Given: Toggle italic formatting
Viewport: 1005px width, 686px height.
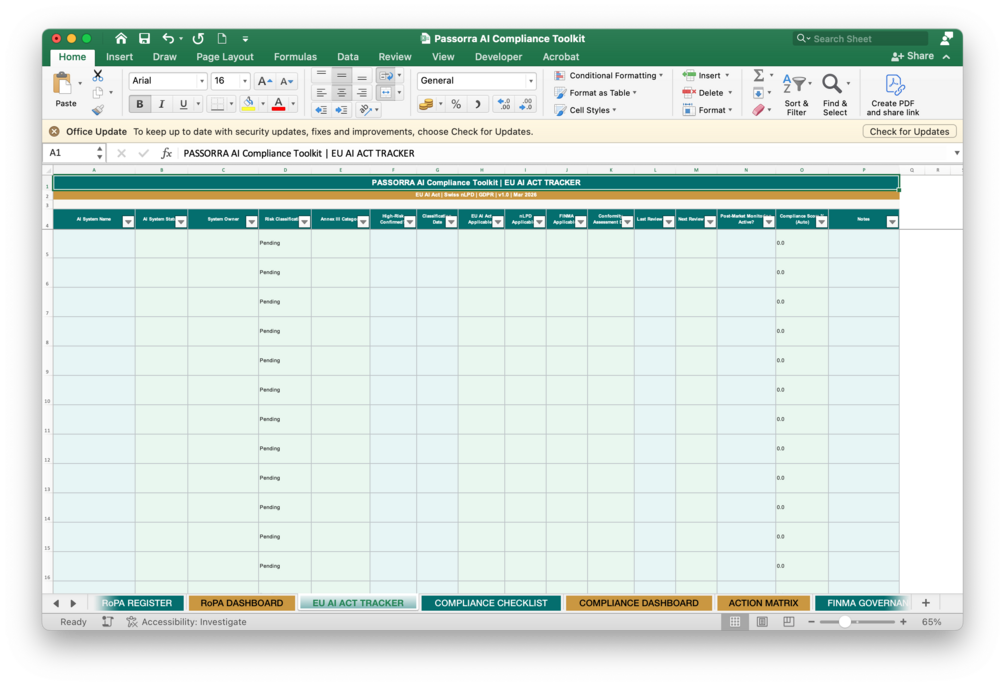Looking at the screenshot, I should pos(162,104).
